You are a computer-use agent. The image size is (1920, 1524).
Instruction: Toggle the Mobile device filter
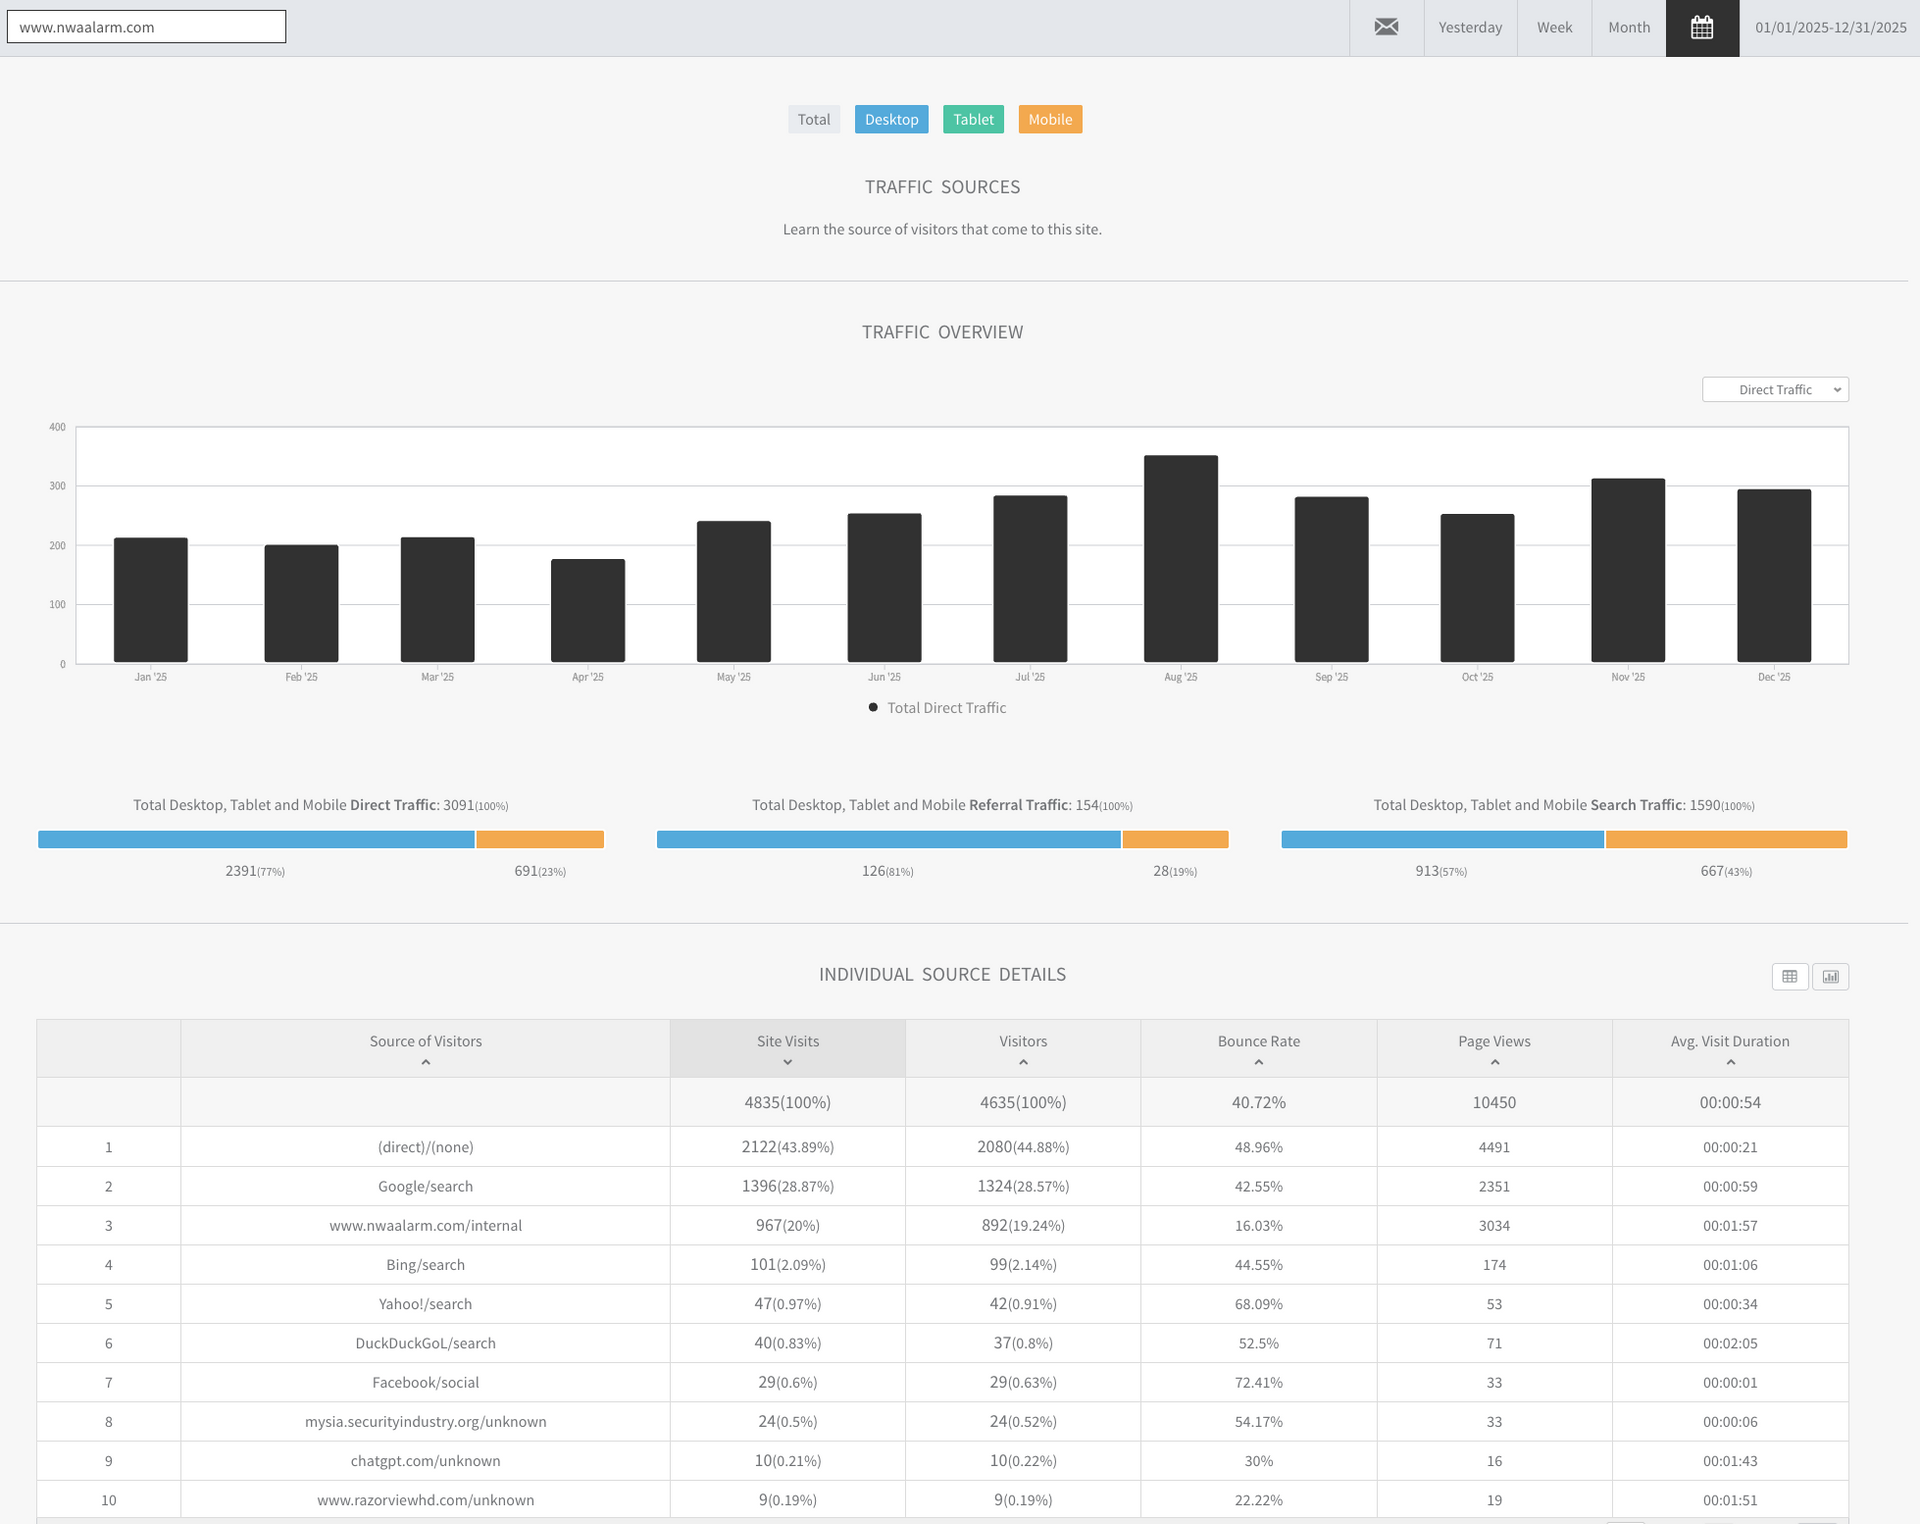(1050, 119)
